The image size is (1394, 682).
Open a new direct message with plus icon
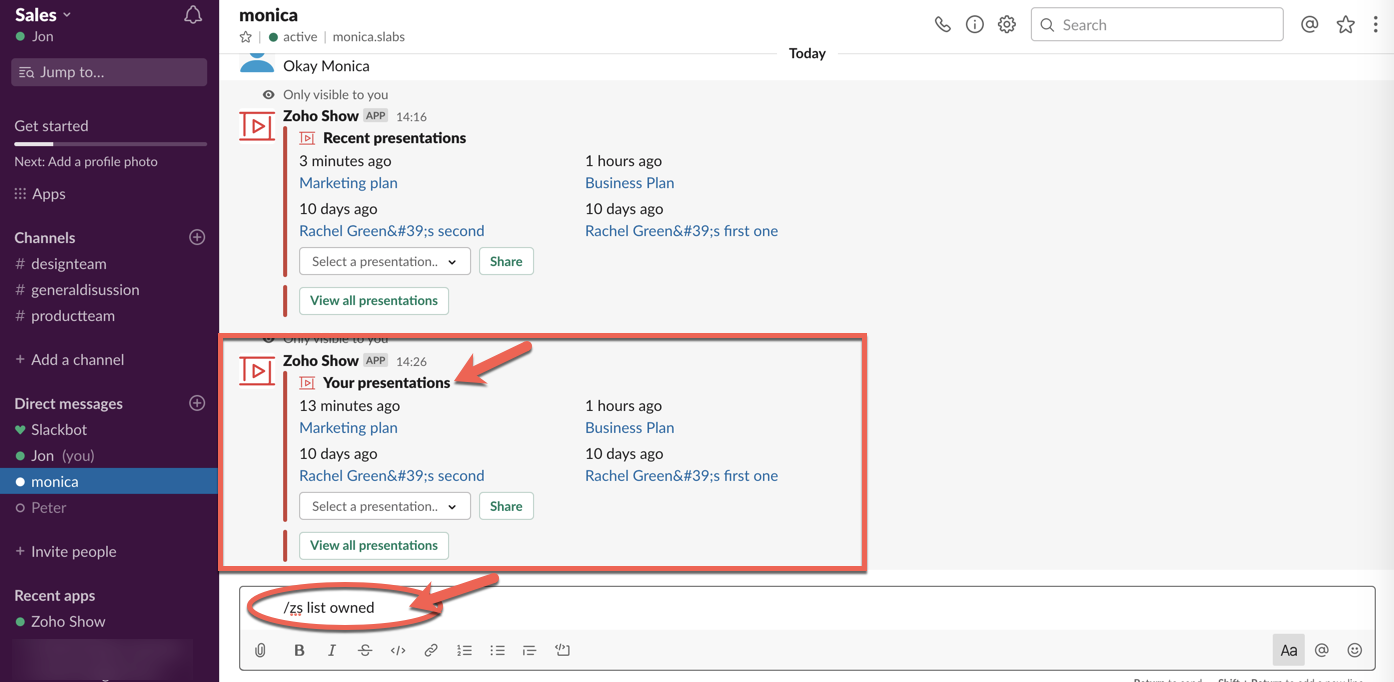[x=197, y=403]
